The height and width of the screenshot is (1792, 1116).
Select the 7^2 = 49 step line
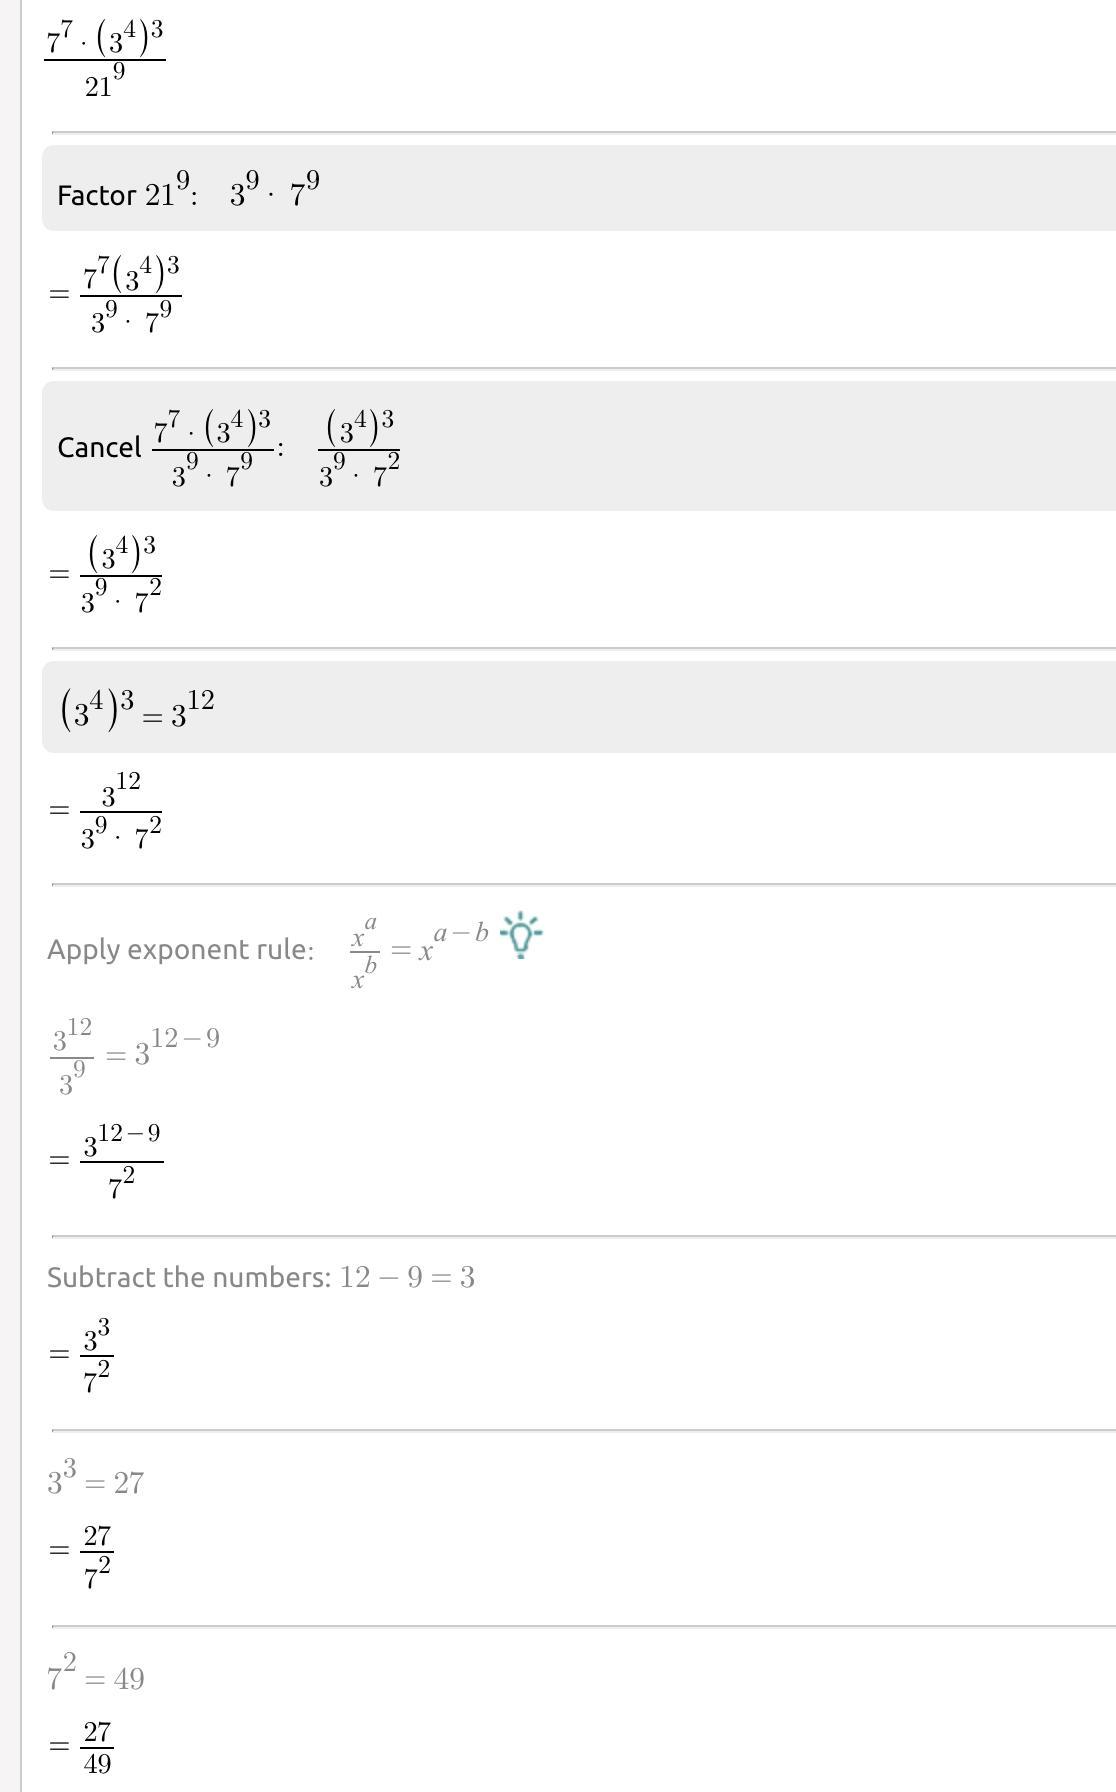coord(95,1676)
